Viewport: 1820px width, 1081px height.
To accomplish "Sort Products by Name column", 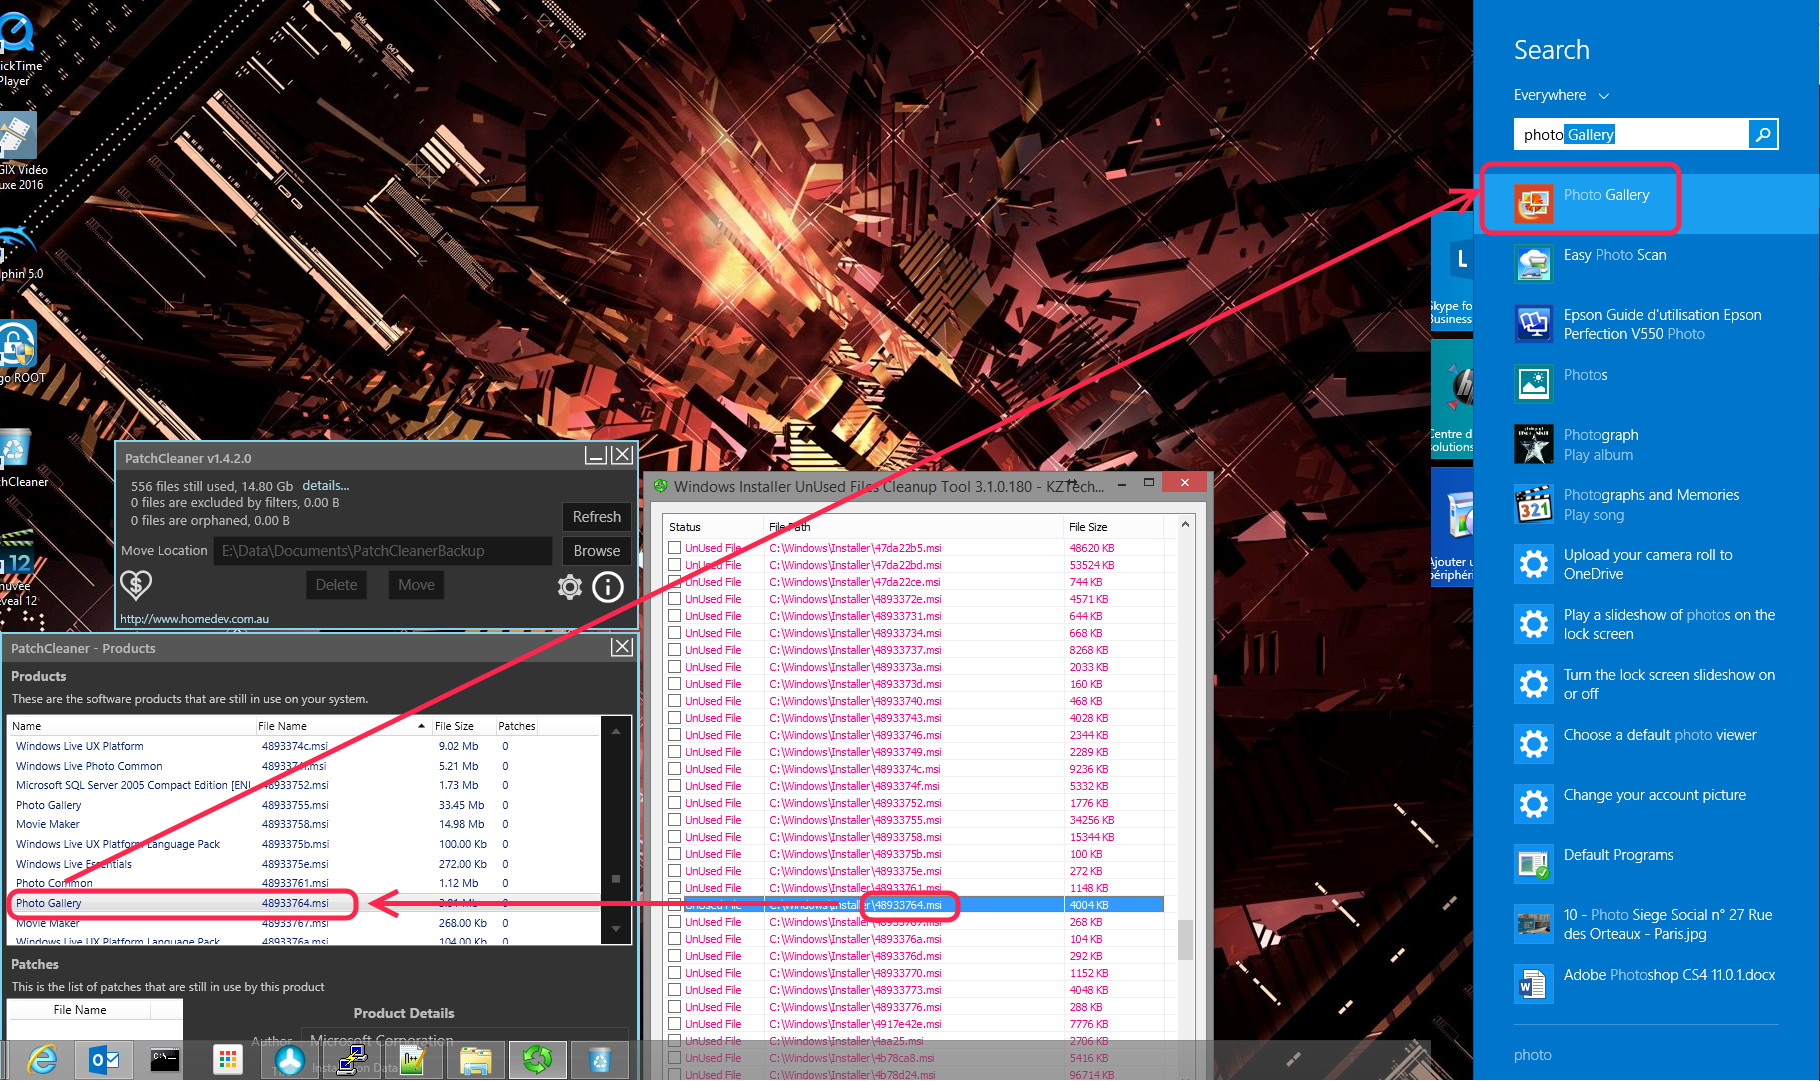I will [132, 726].
